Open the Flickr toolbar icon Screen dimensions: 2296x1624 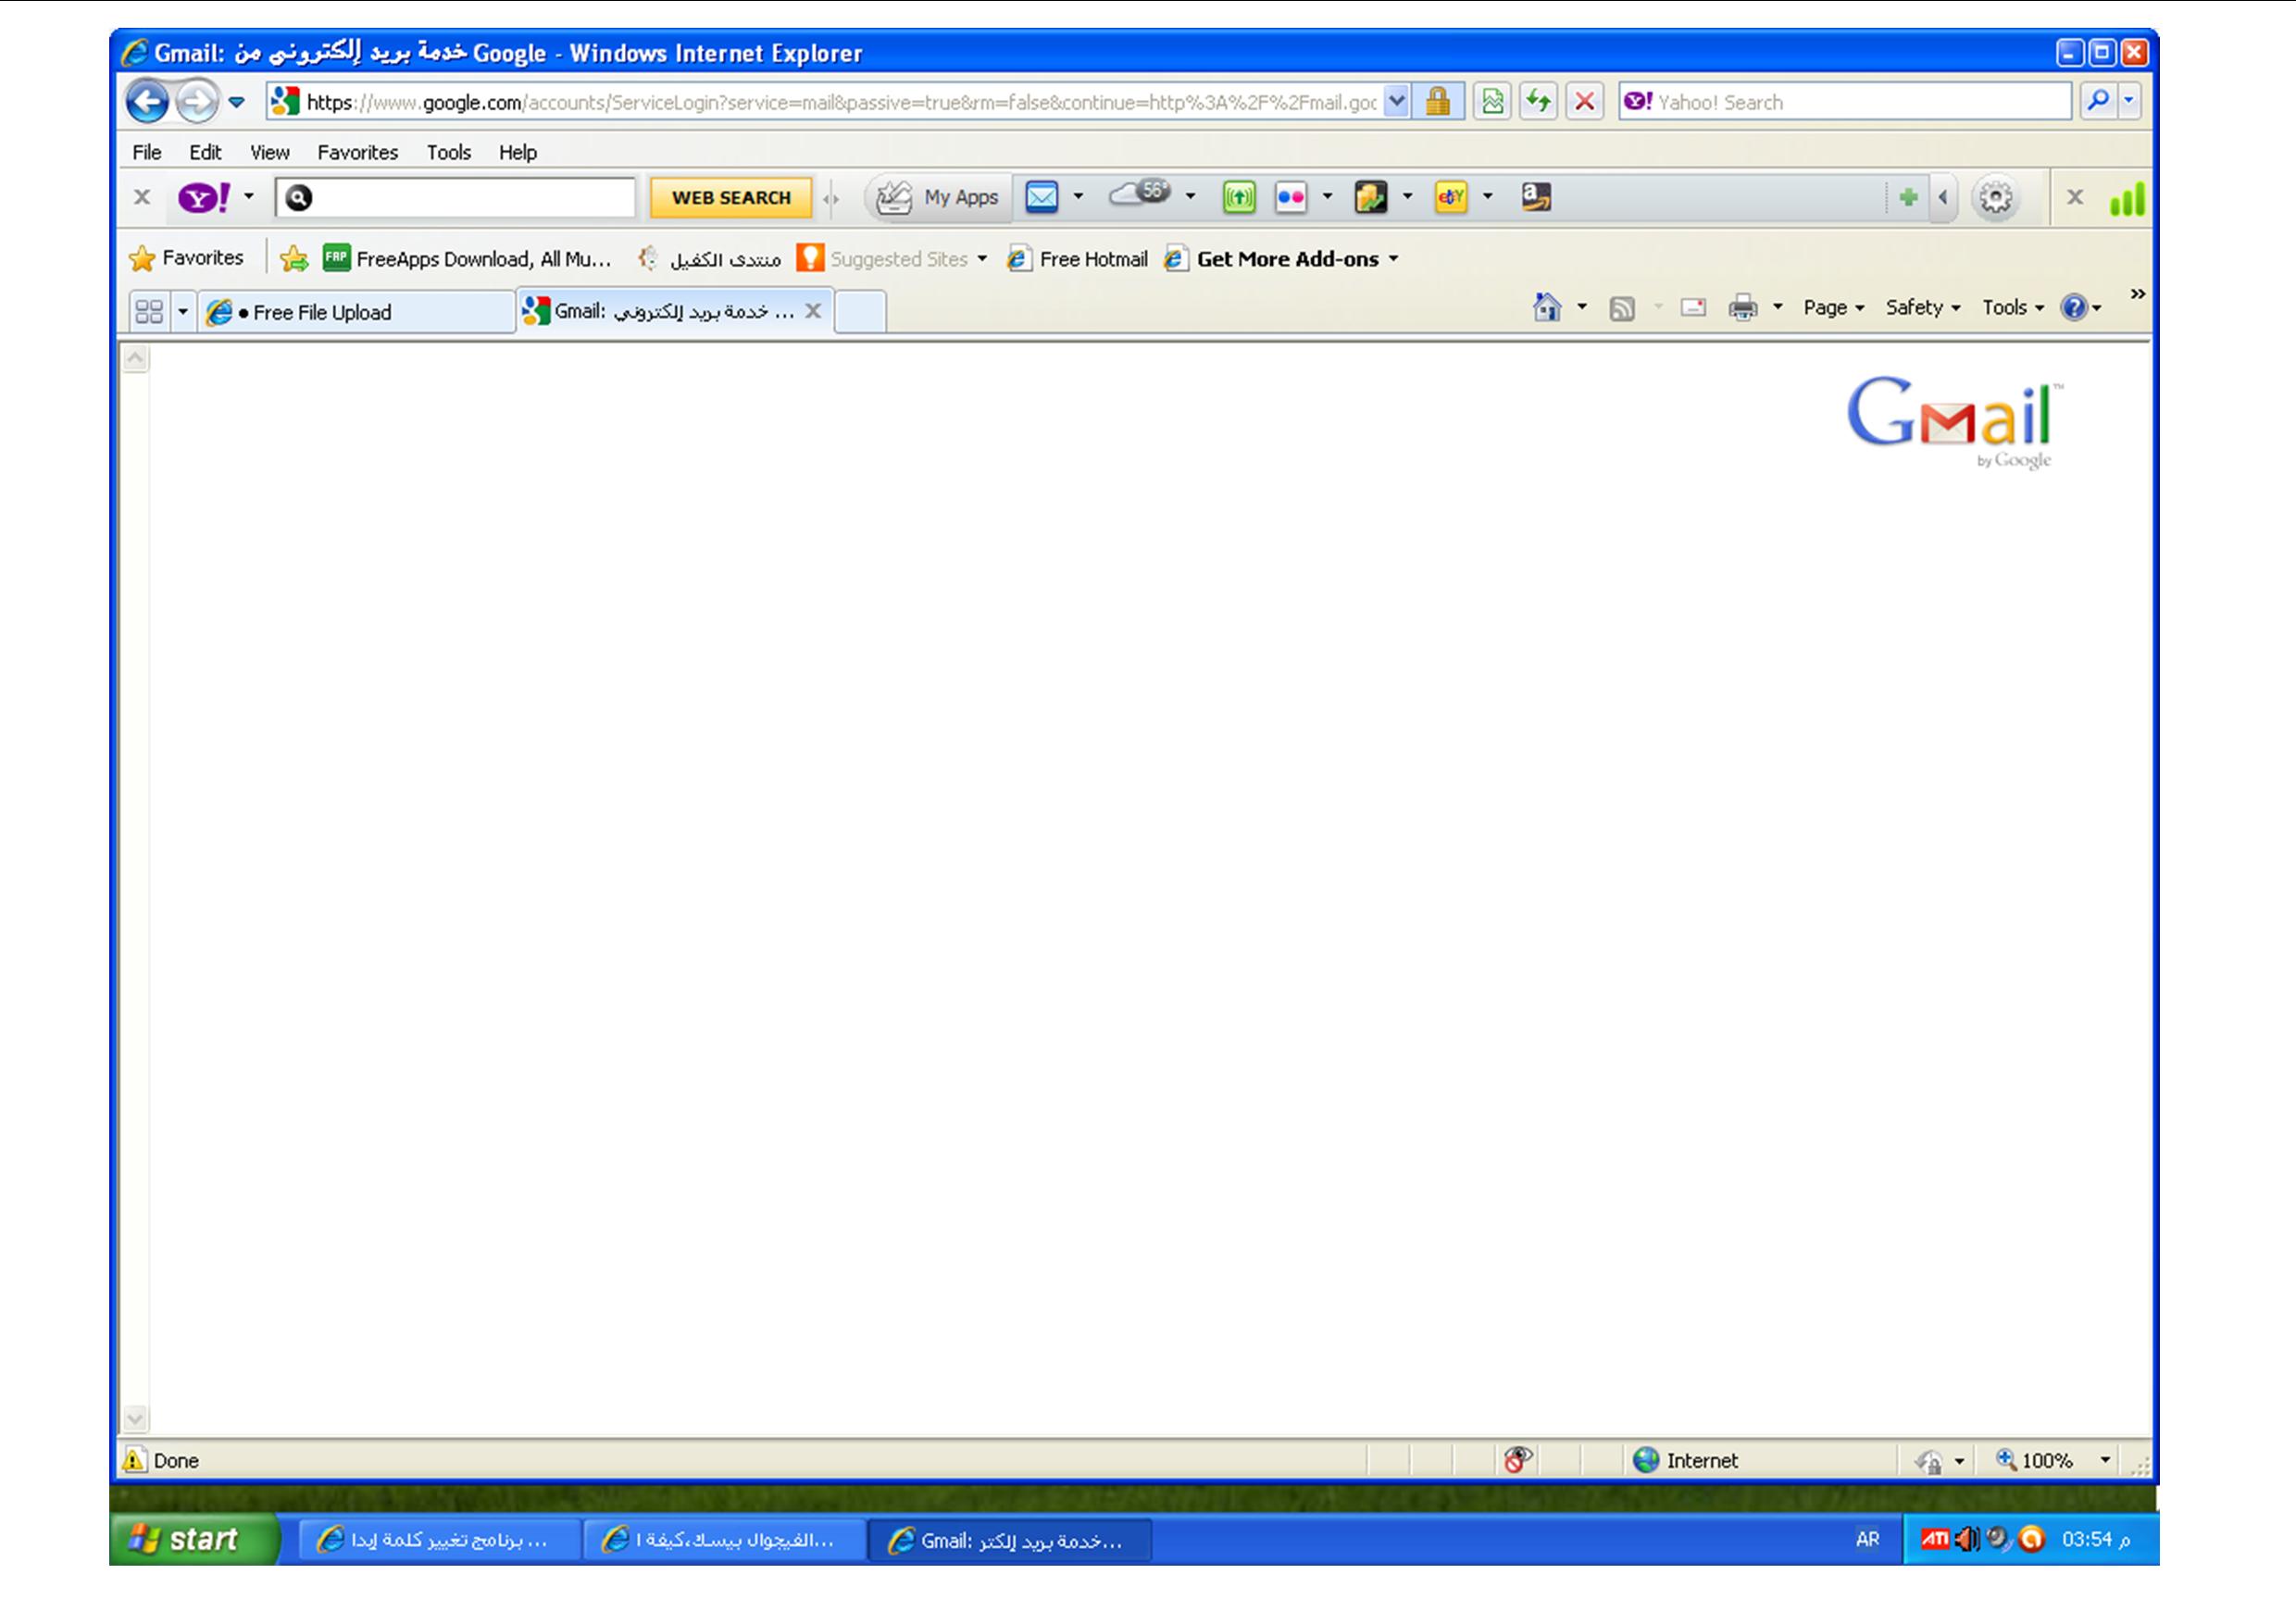(x=1290, y=197)
